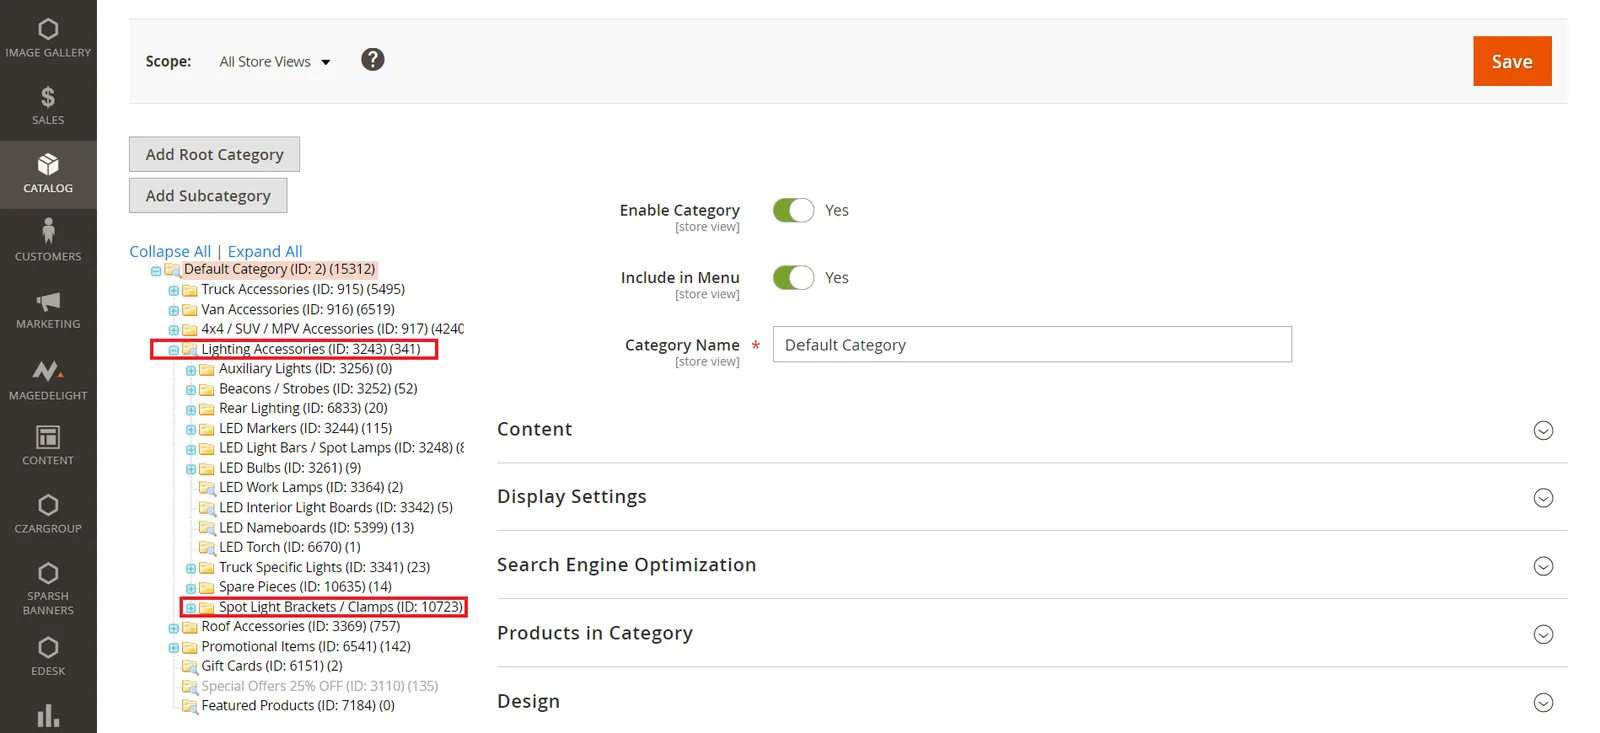The width and height of the screenshot is (1600, 733).
Task: Expand the Truck Accessories tree node
Action: click(173, 291)
